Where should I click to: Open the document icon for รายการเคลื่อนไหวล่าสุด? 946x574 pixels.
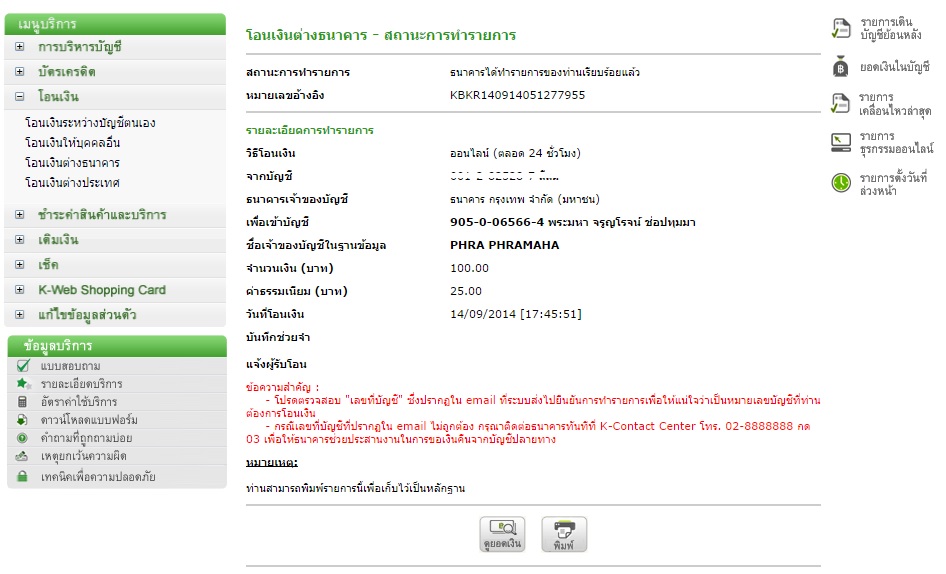[841, 104]
